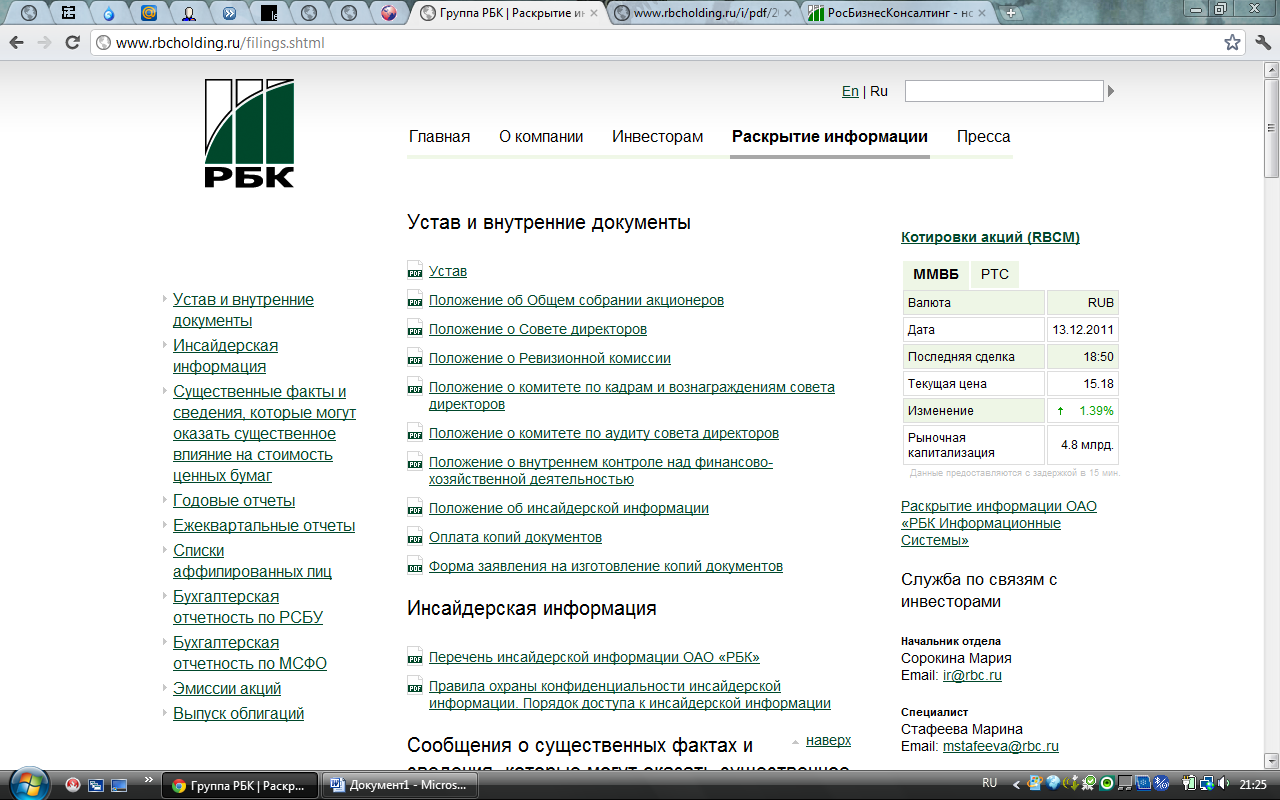Open the Главная menu item
This screenshot has width=1280, height=800.
[x=439, y=137]
